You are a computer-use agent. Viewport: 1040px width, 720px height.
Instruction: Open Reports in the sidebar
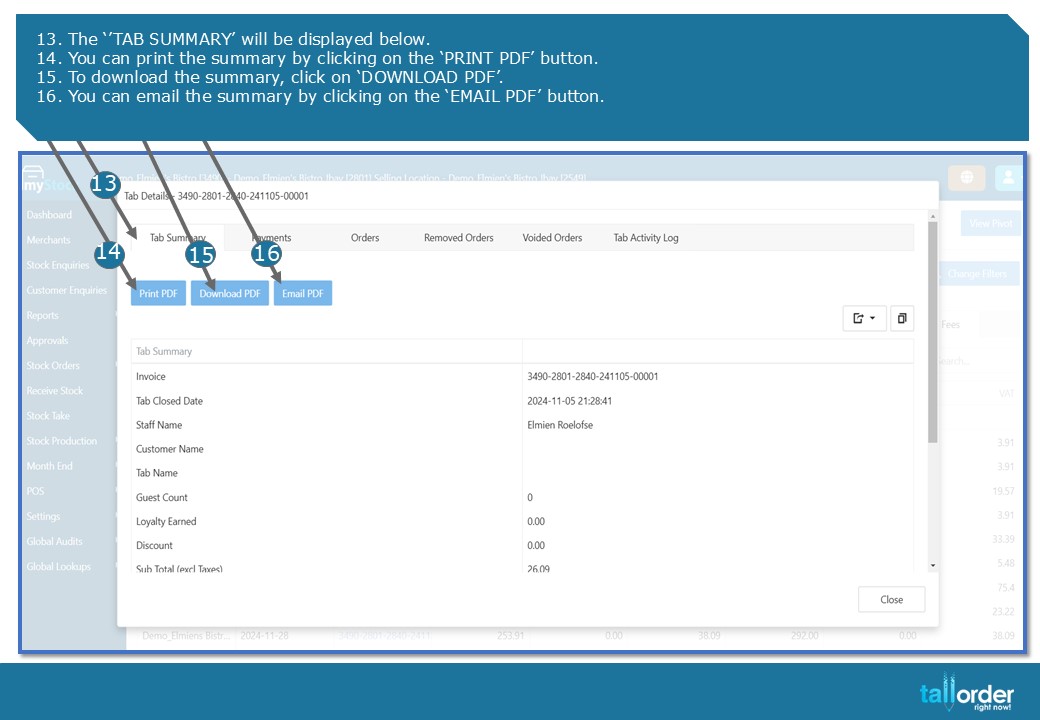42,316
